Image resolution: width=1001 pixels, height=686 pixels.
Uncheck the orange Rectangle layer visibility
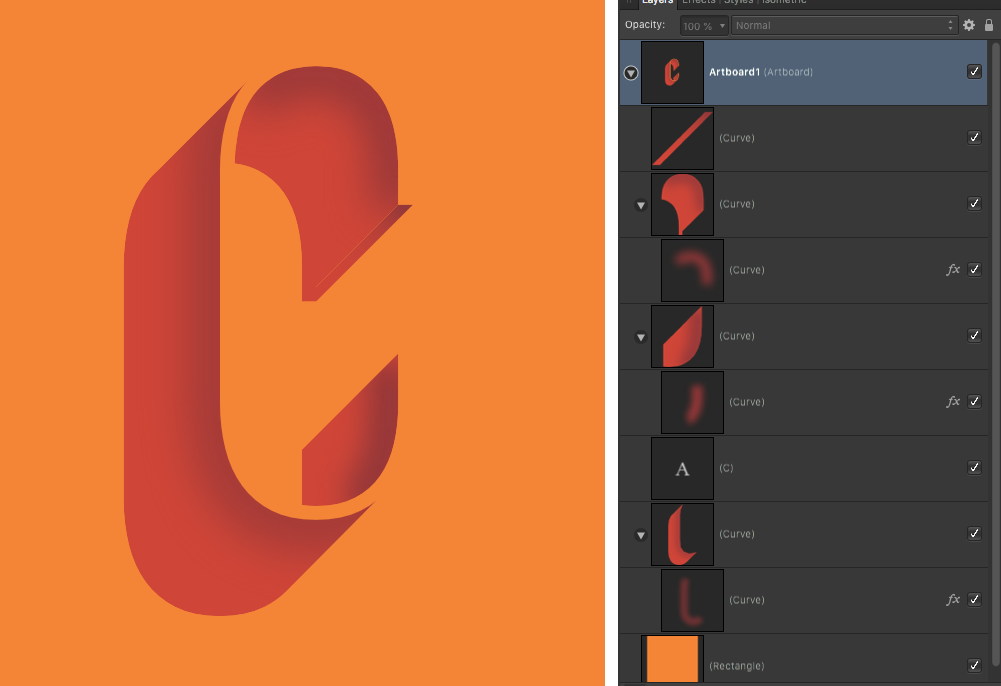click(974, 665)
